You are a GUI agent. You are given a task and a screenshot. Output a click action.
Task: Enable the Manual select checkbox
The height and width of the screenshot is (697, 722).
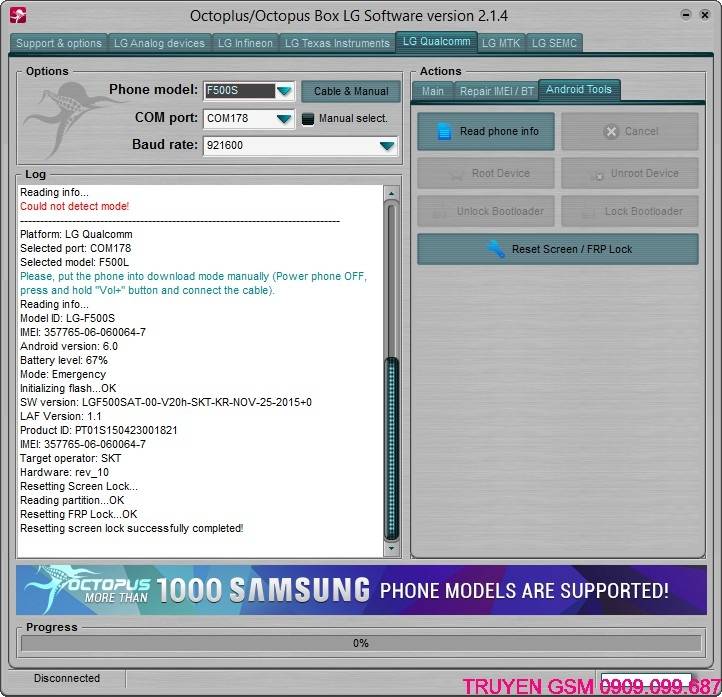click(308, 119)
